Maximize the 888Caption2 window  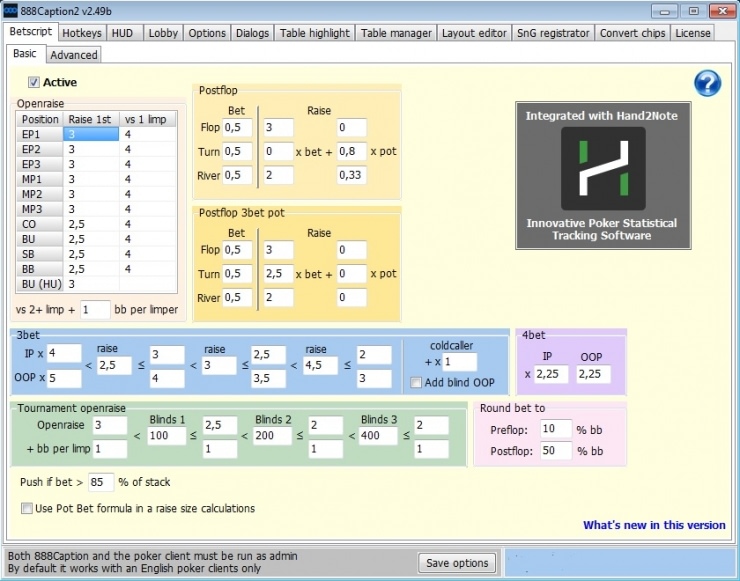693,11
